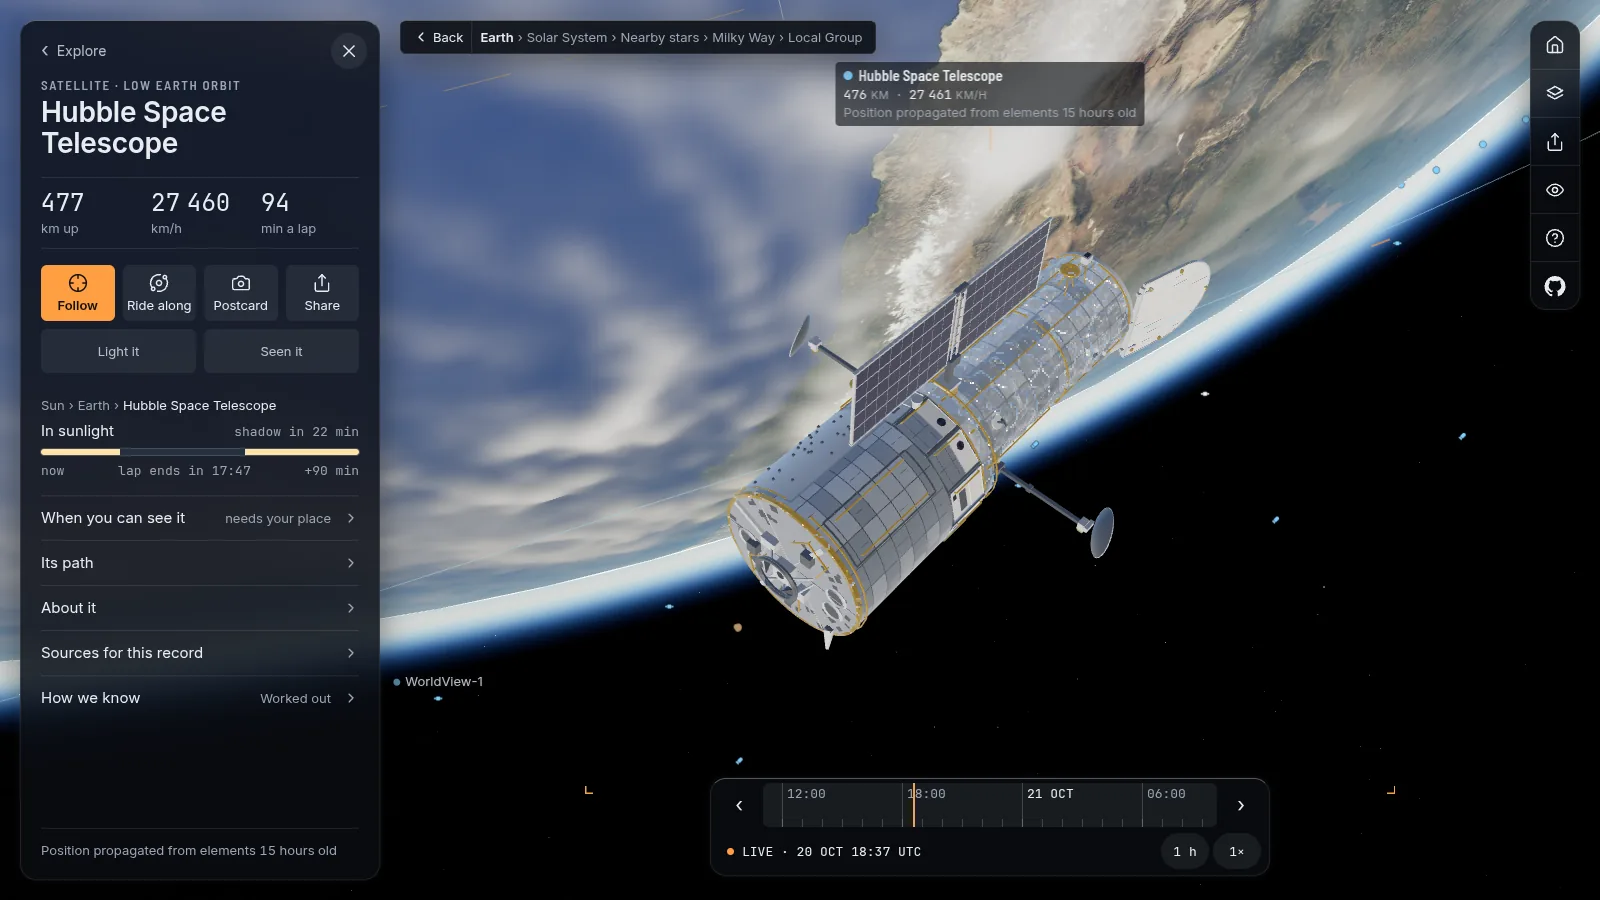Expand the When you can see it row
Screen dimensions: 1600x900
tap(199, 518)
